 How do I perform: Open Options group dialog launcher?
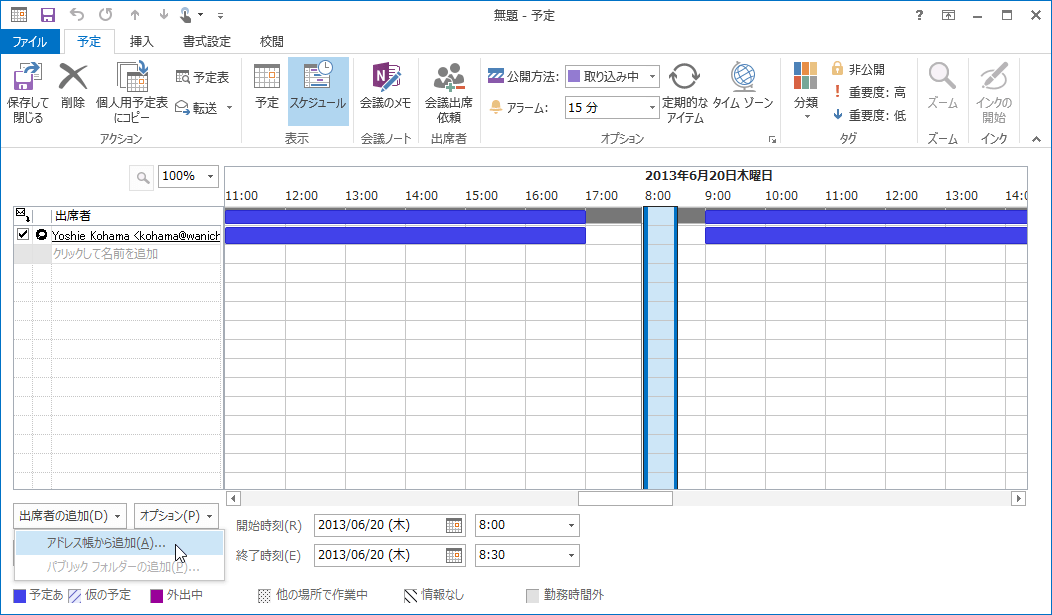pyautogui.click(x=772, y=139)
